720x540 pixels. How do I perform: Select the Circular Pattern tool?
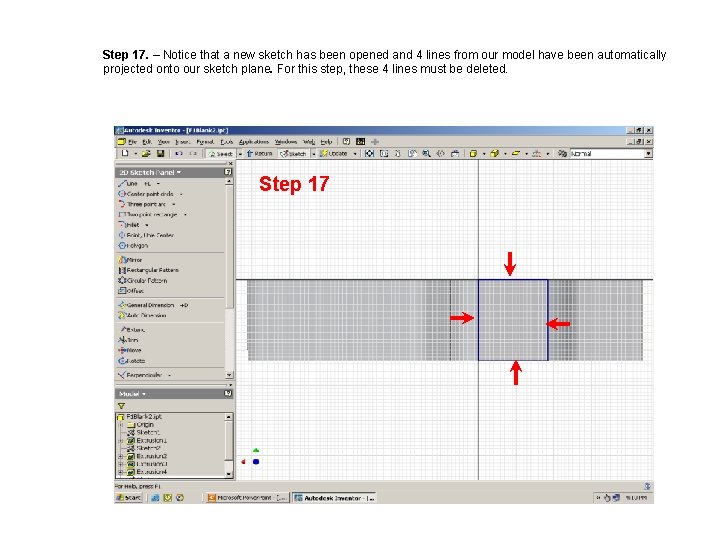coord(143,281)
